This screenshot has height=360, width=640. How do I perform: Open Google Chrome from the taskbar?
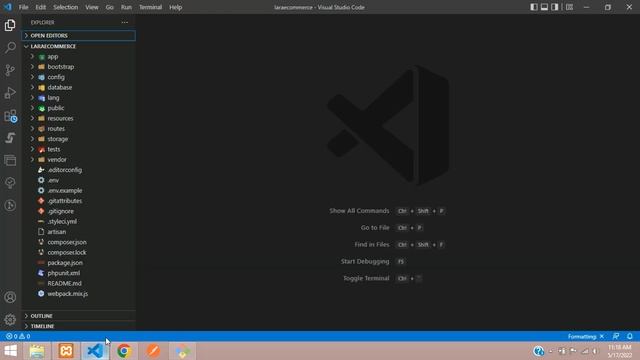pos(124,351)
